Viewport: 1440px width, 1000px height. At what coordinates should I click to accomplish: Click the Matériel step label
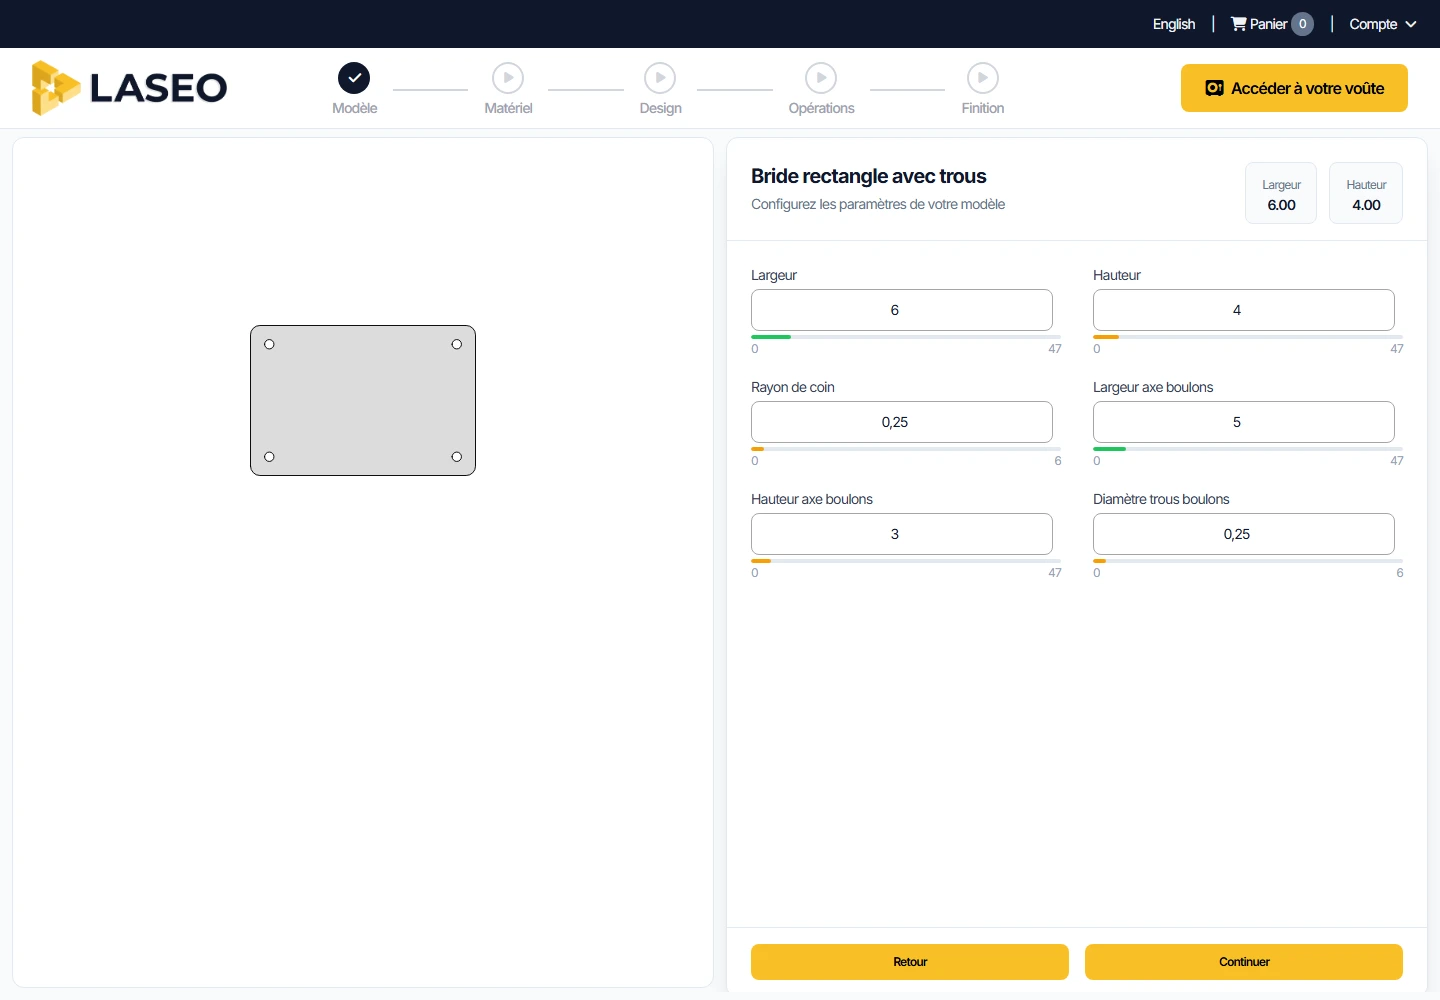pos(508,108)
